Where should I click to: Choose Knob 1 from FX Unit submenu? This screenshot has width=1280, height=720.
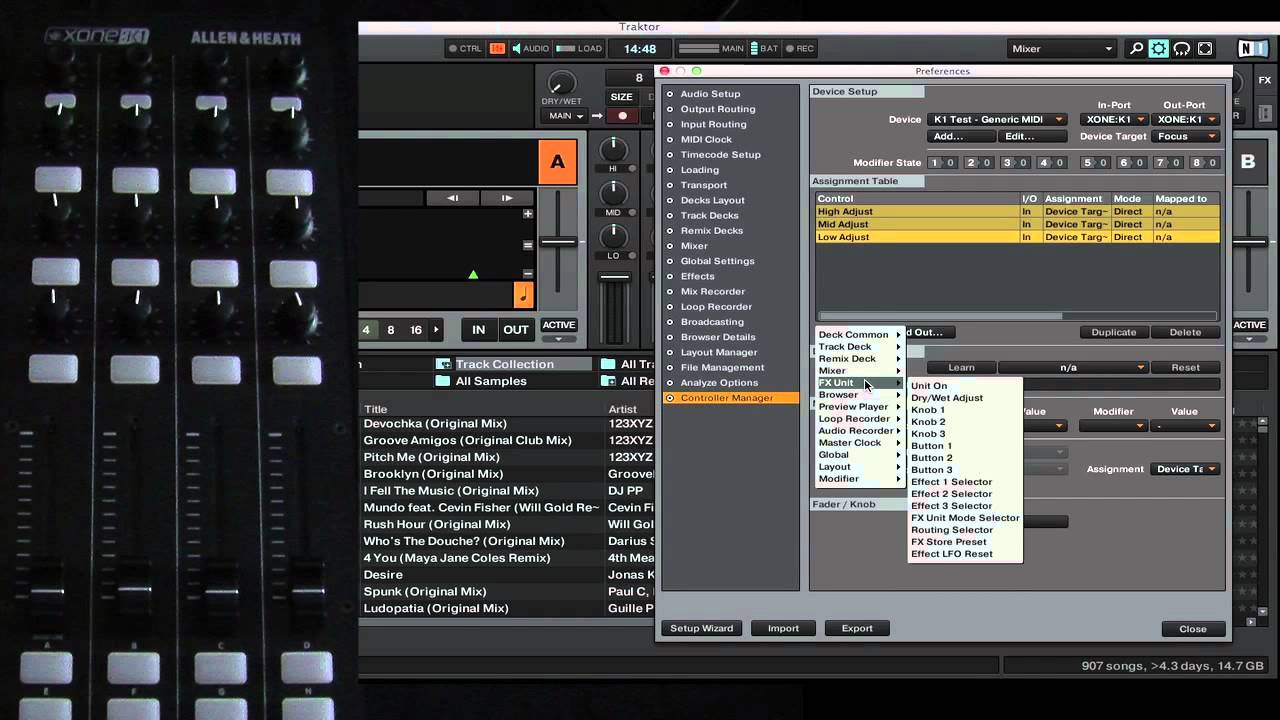(x=927, y=410)
